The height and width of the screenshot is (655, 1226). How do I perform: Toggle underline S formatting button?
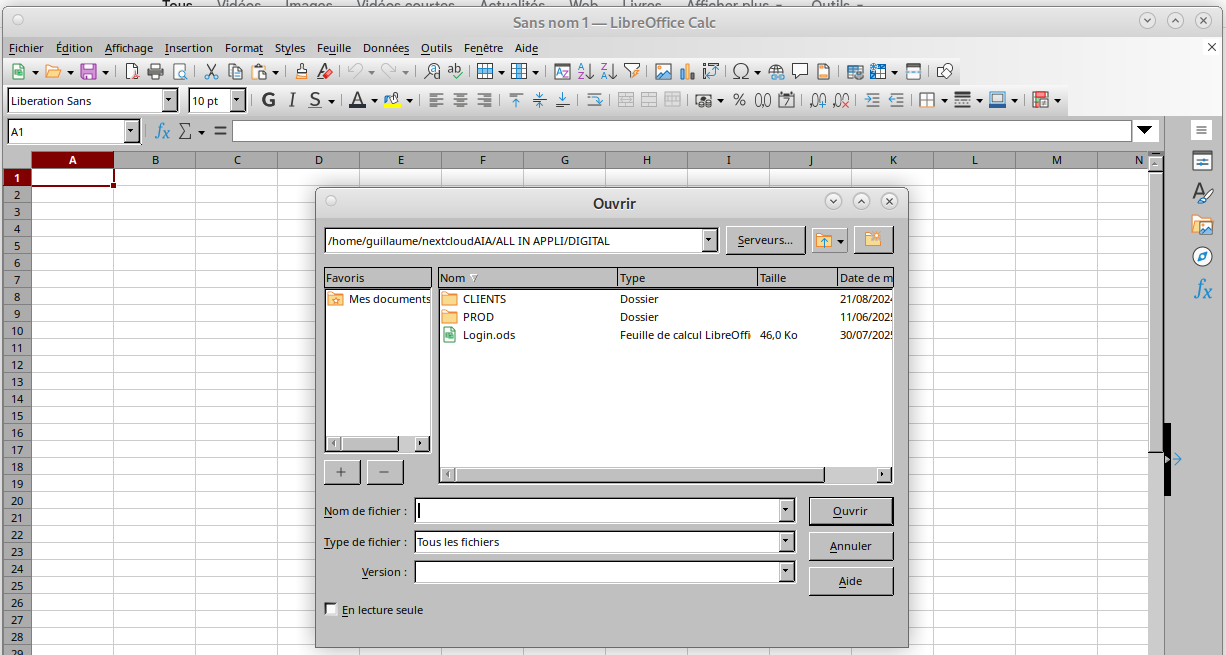(x=315, y=100)
